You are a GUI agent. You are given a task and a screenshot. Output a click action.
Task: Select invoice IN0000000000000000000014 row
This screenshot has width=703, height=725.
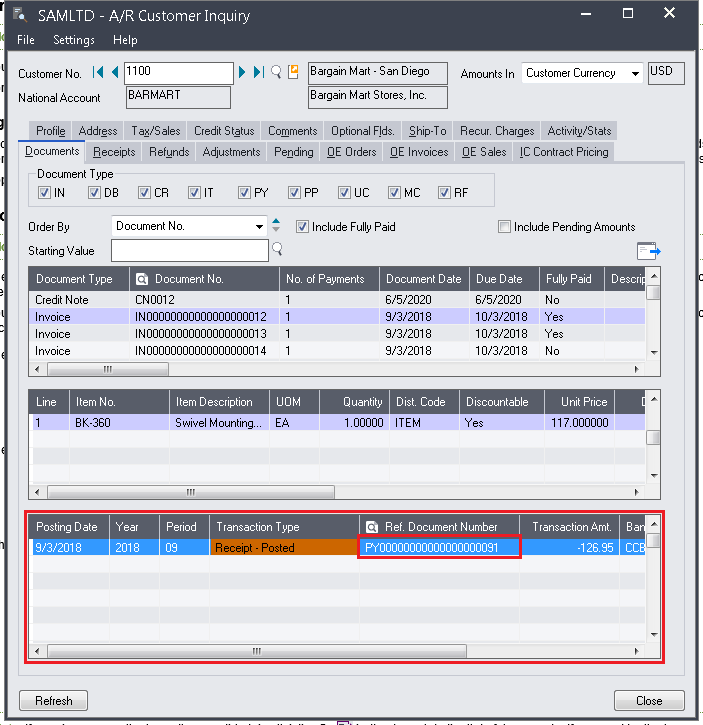point(200,351)
